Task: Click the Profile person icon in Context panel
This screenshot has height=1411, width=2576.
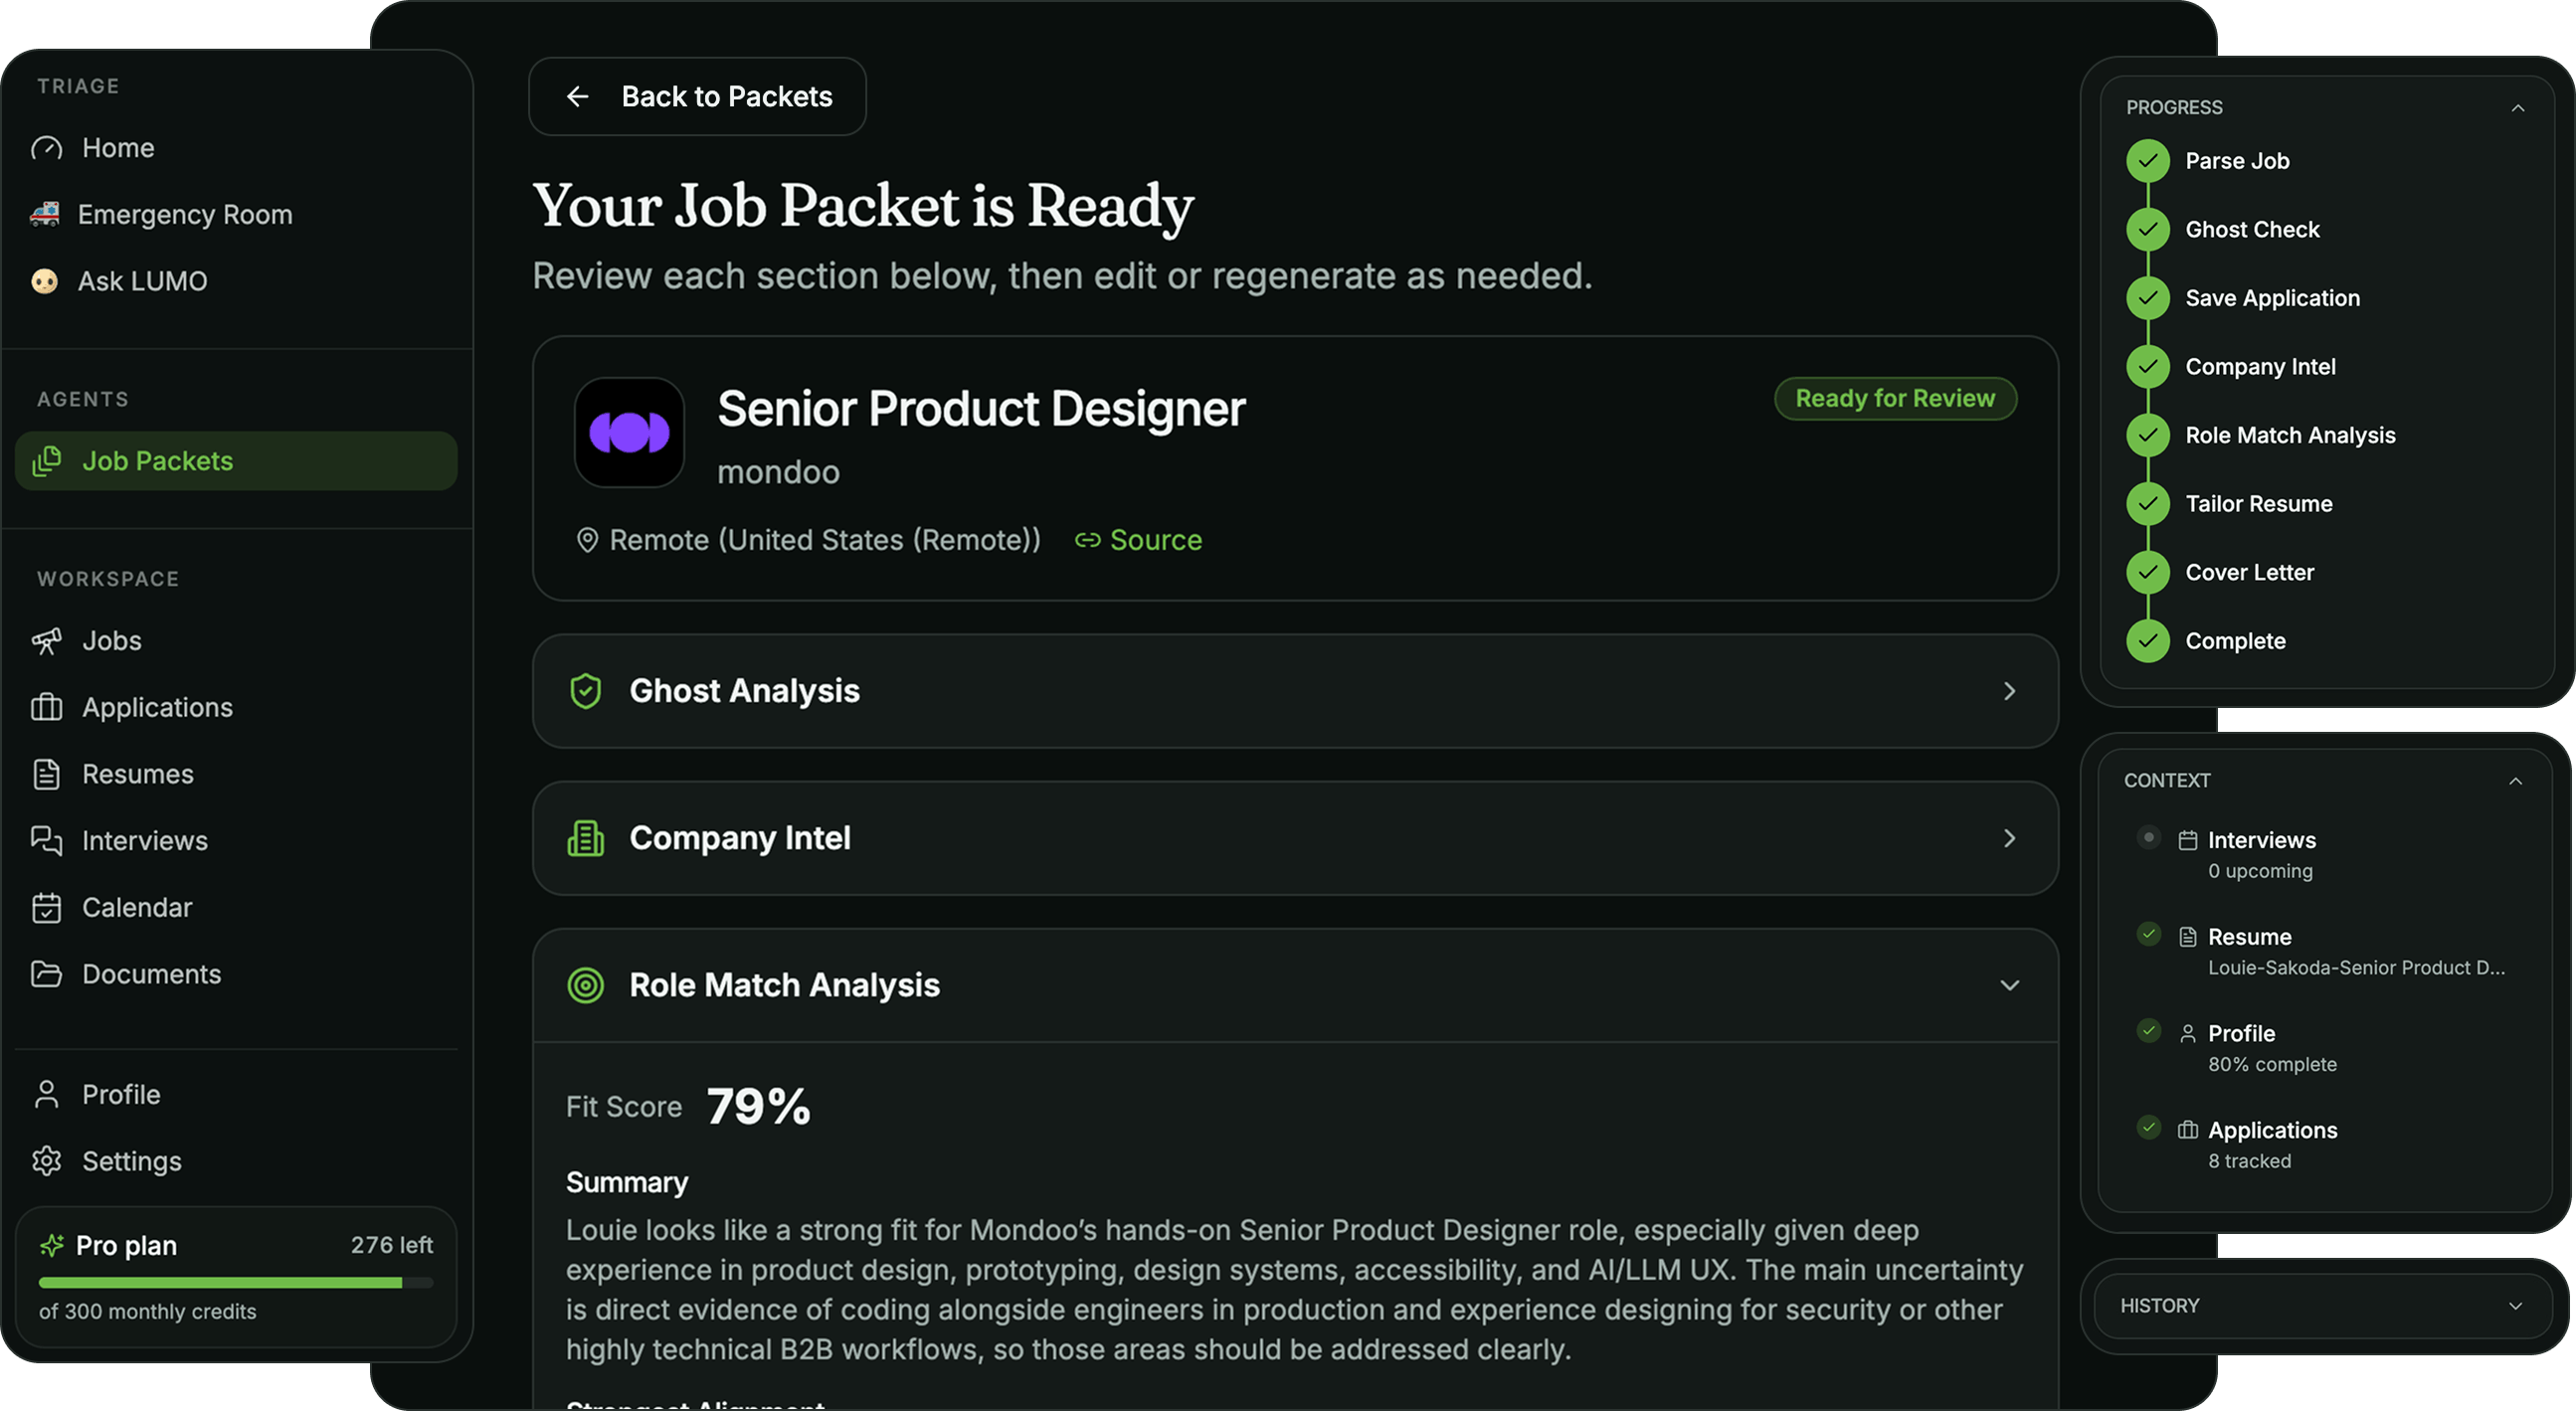Action: 2188,1034
